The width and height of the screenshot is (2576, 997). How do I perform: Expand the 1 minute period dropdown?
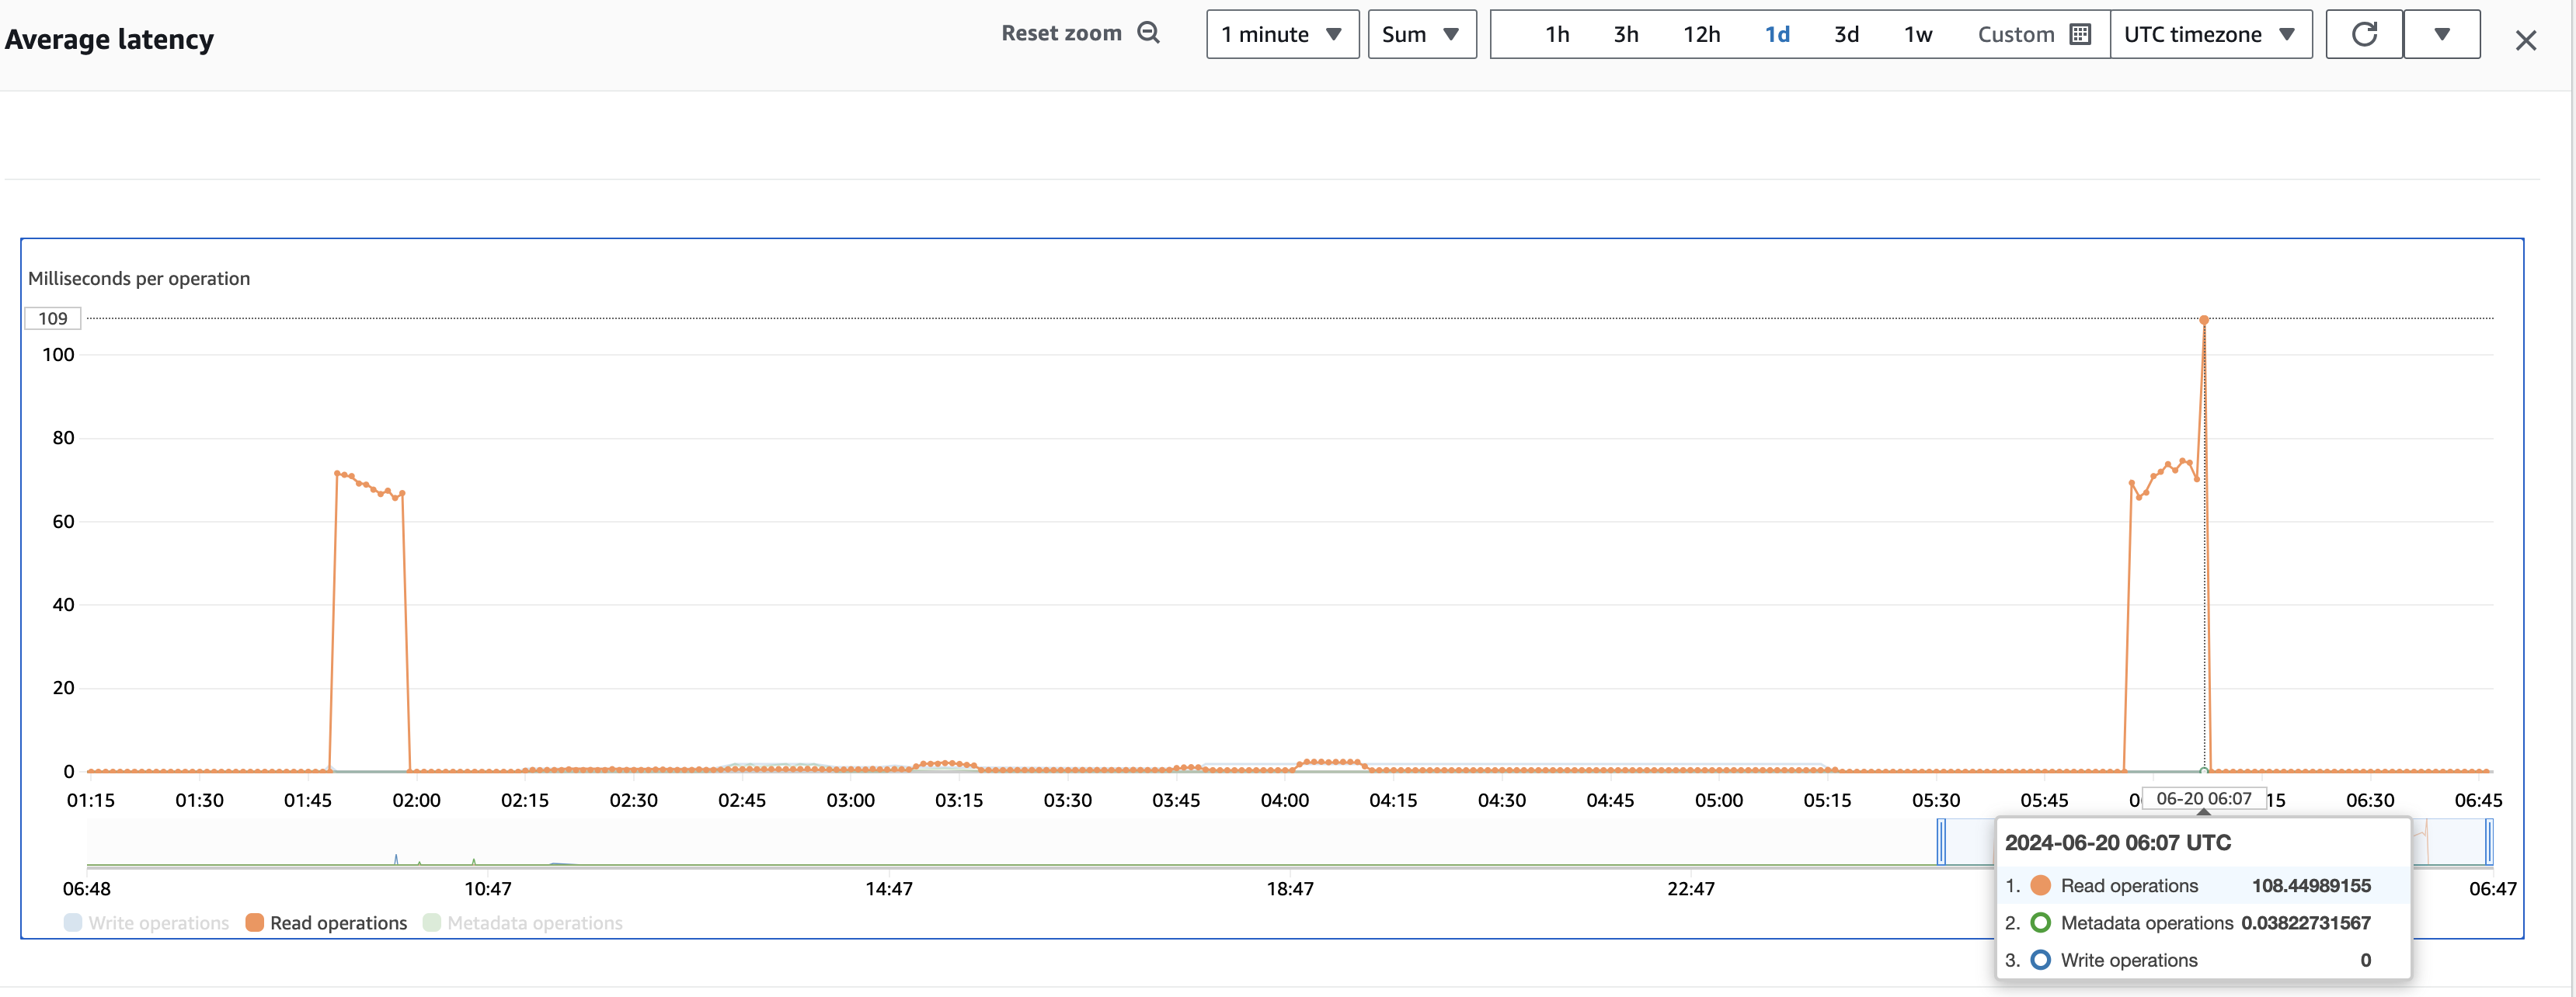[1282, 34]
